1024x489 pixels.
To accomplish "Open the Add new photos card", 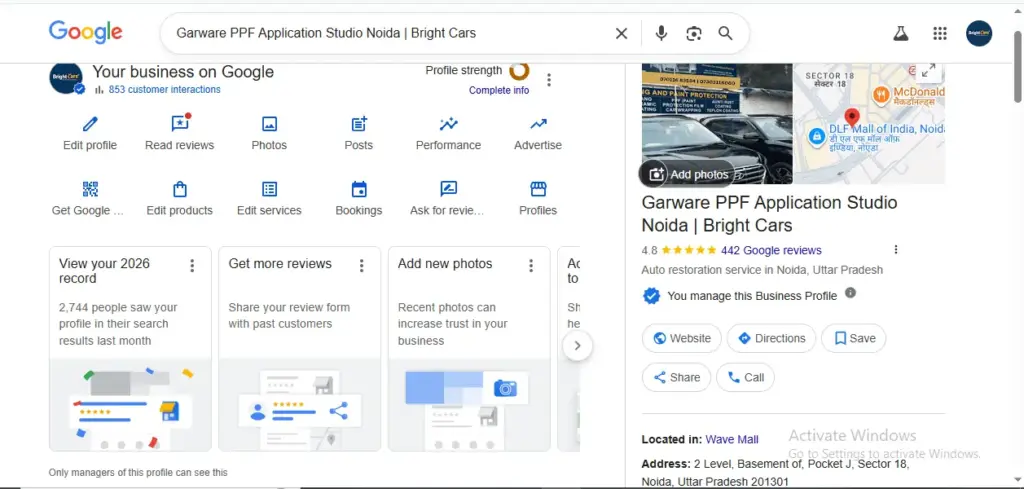I will 469,349.
